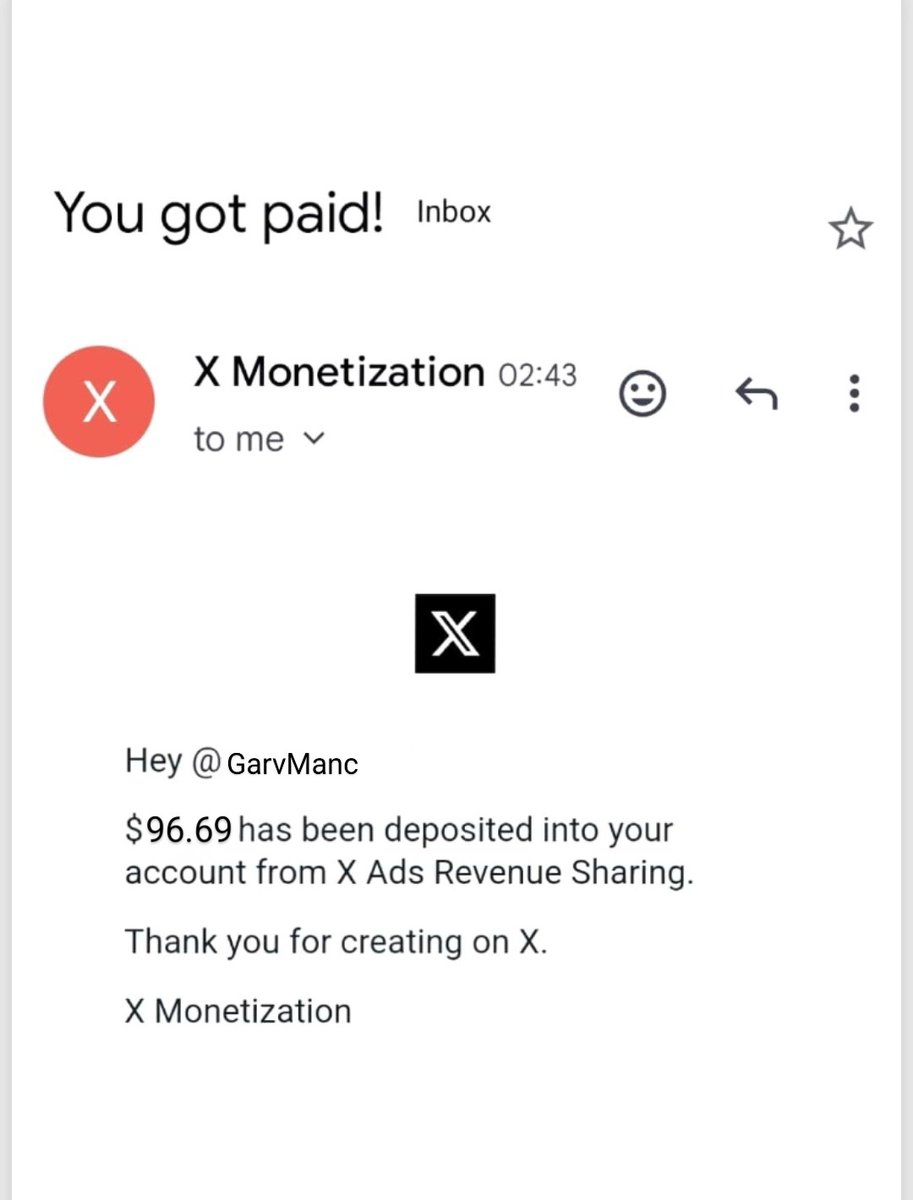Select the $96.69 deposit amount
This screenshot has width=913, height=1200.
[x=179, y=829]
